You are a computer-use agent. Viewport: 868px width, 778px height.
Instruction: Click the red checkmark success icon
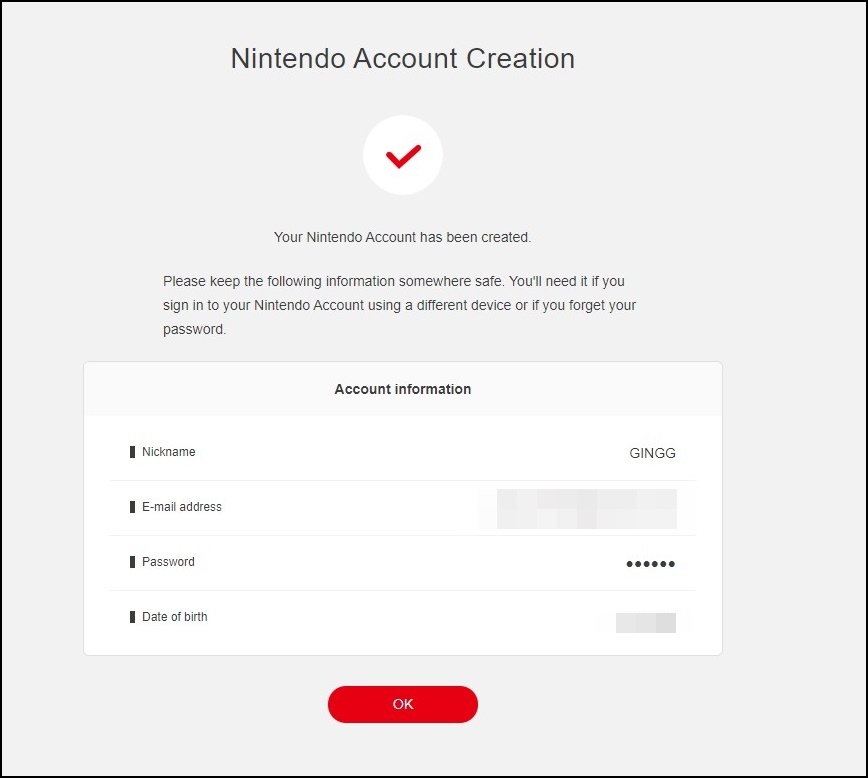tap(403, 156)
